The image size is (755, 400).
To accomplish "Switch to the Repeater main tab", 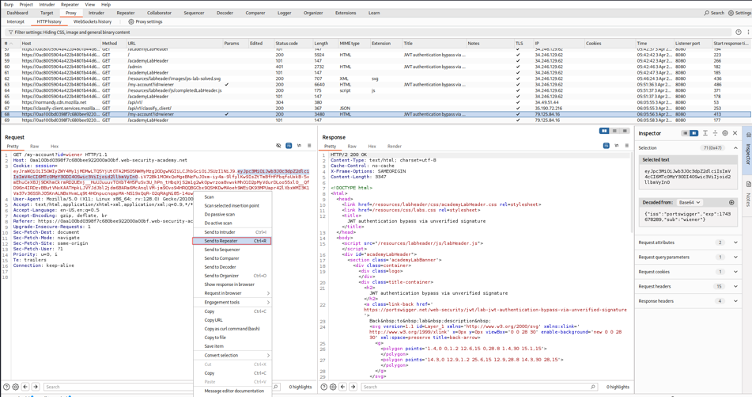I will (126, 13).
